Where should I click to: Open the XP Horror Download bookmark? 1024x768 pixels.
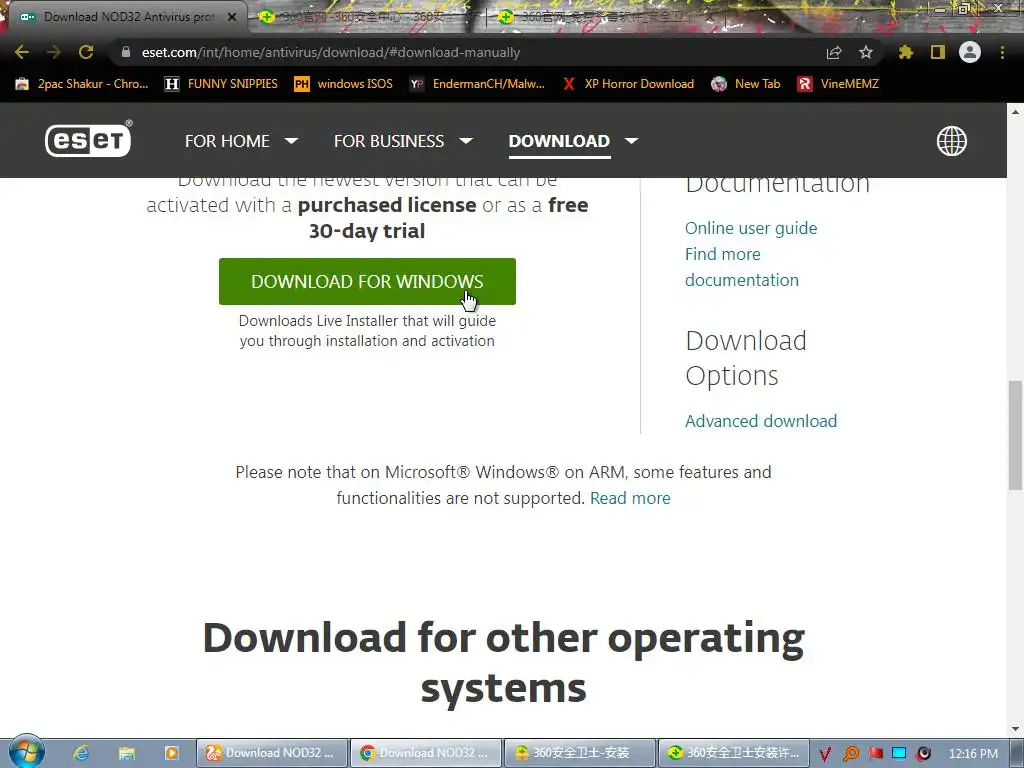coord(629,84)
